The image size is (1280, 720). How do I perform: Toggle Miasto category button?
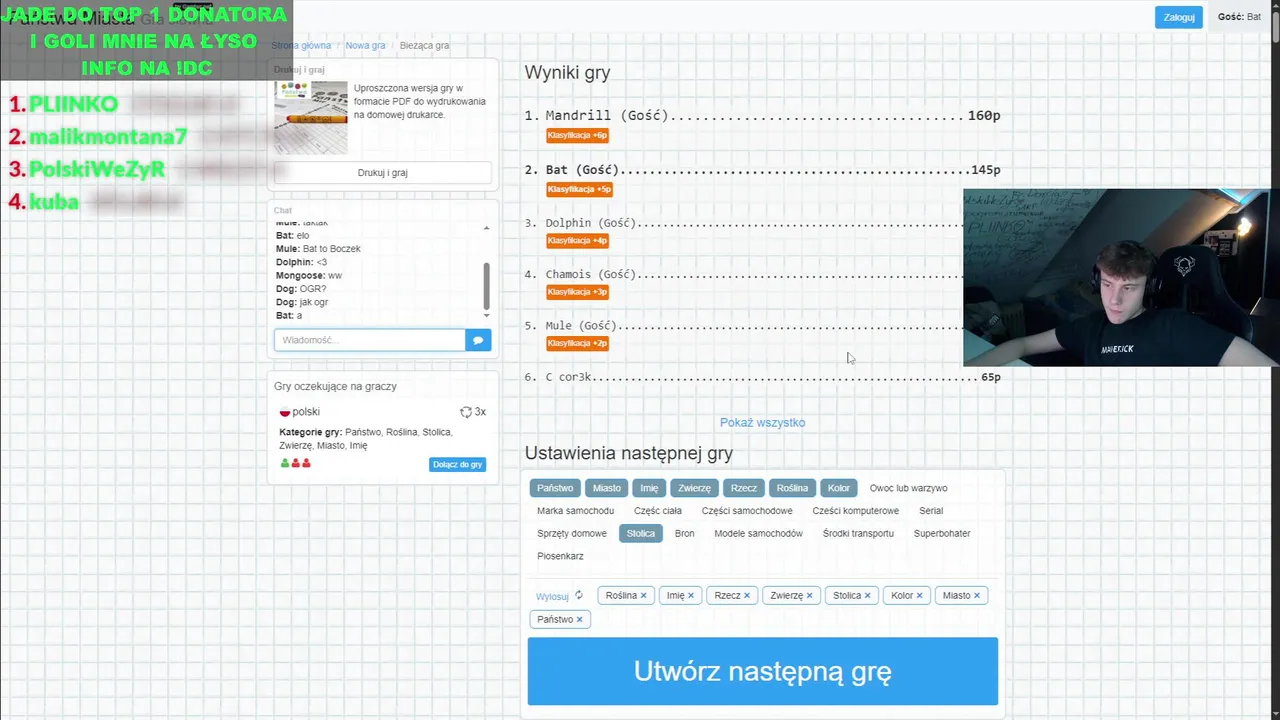click(x=607, y=488)
